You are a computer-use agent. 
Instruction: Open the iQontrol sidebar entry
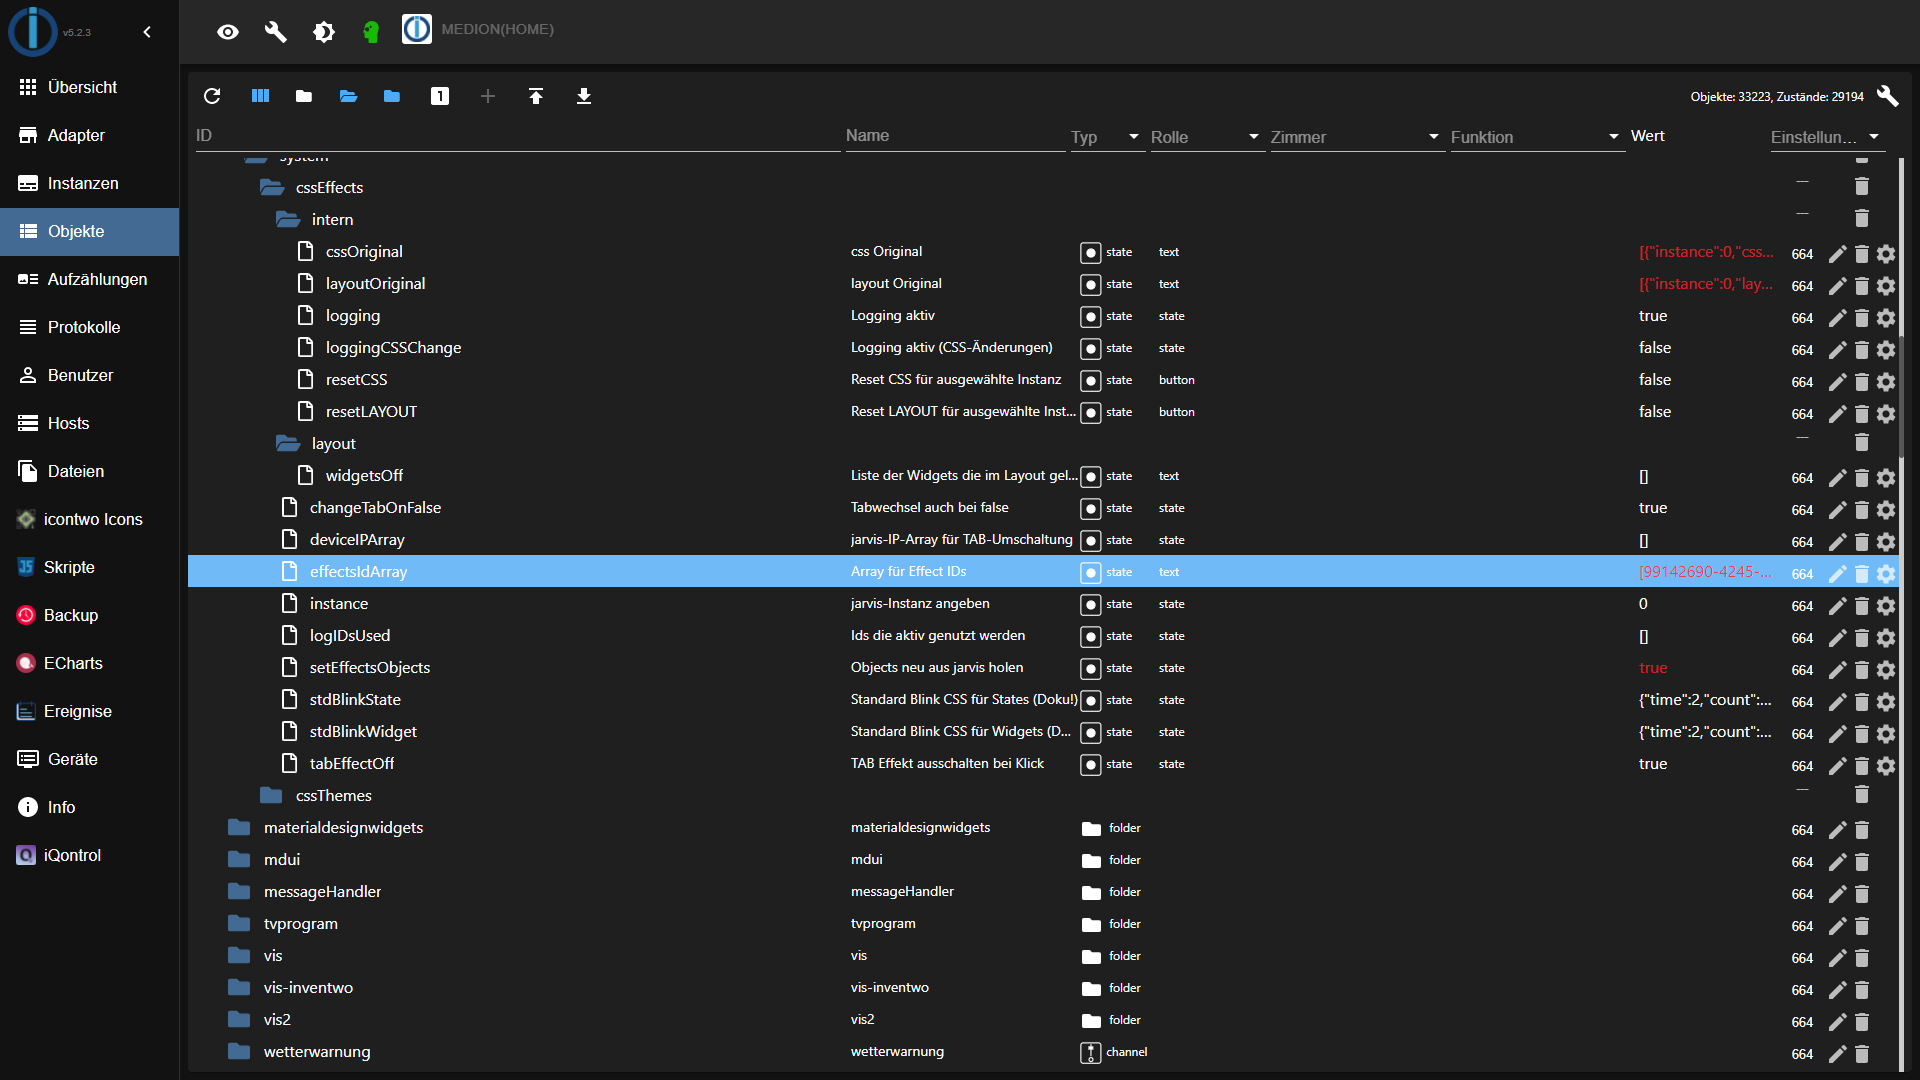(90, 855)
